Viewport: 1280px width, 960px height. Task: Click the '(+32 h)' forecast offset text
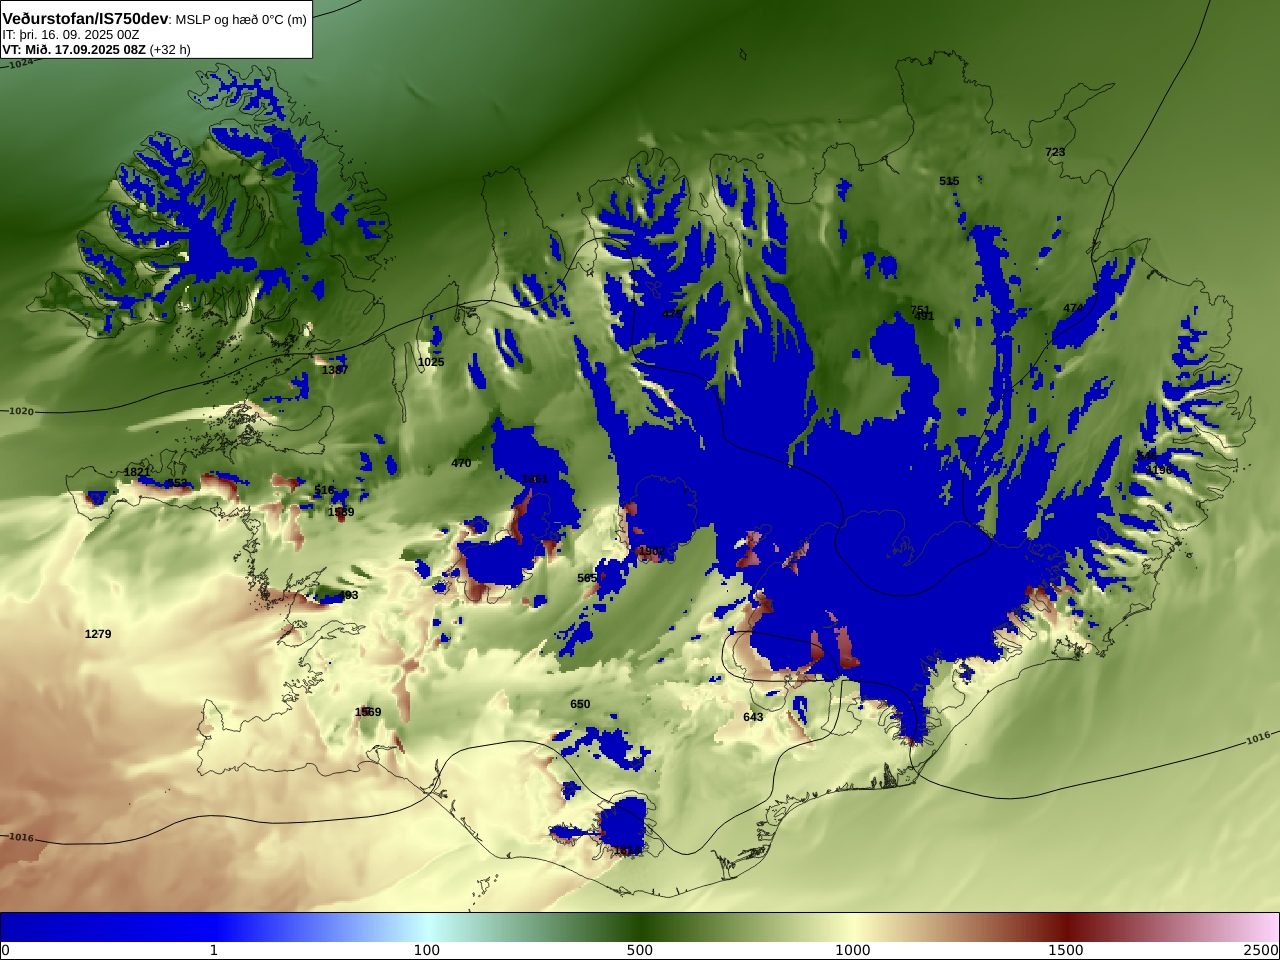170,49
